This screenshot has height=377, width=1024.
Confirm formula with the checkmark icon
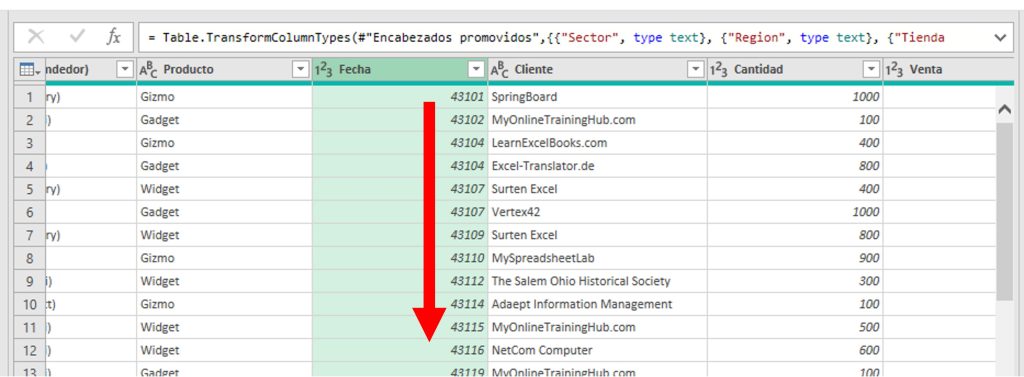click(77, 37)
